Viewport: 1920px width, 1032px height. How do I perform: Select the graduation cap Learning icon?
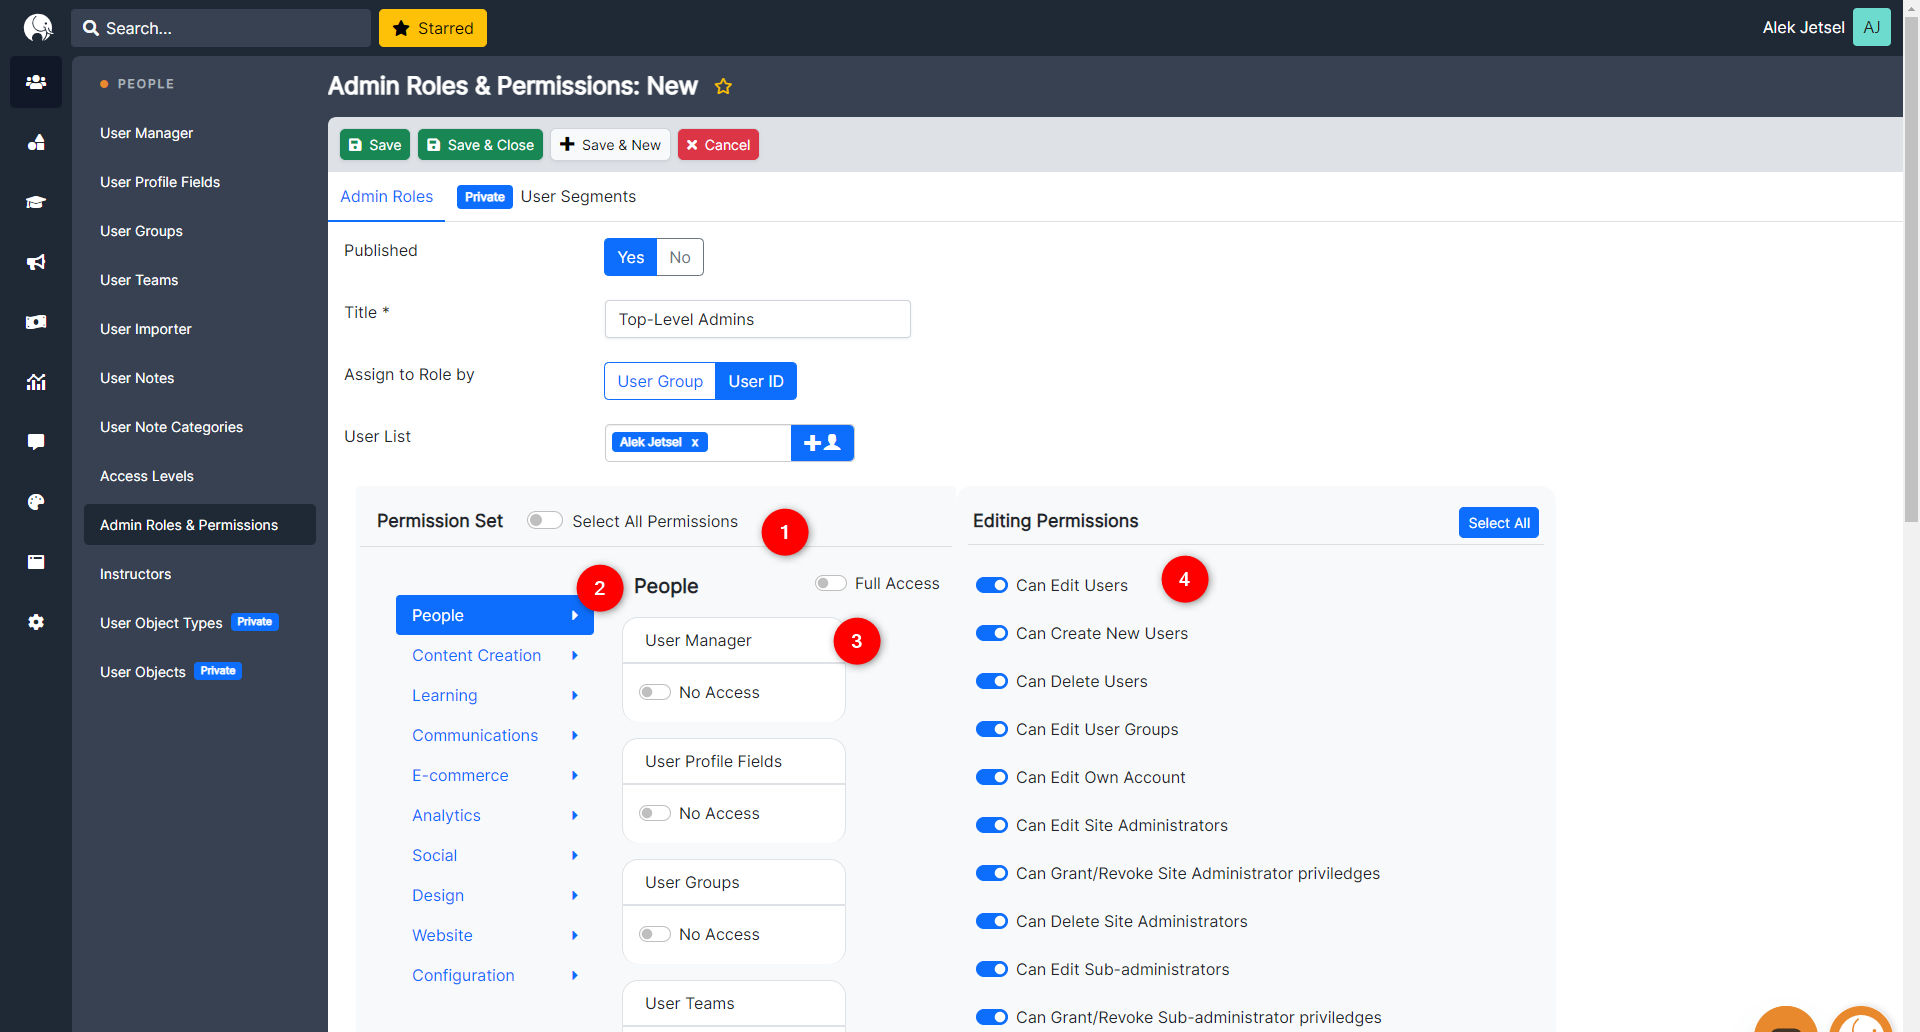click(35, 202)
